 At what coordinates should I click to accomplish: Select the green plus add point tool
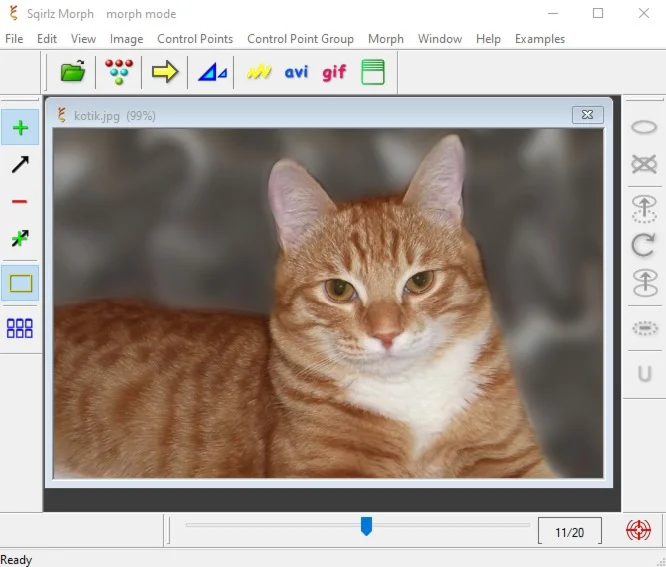(20, 128)
